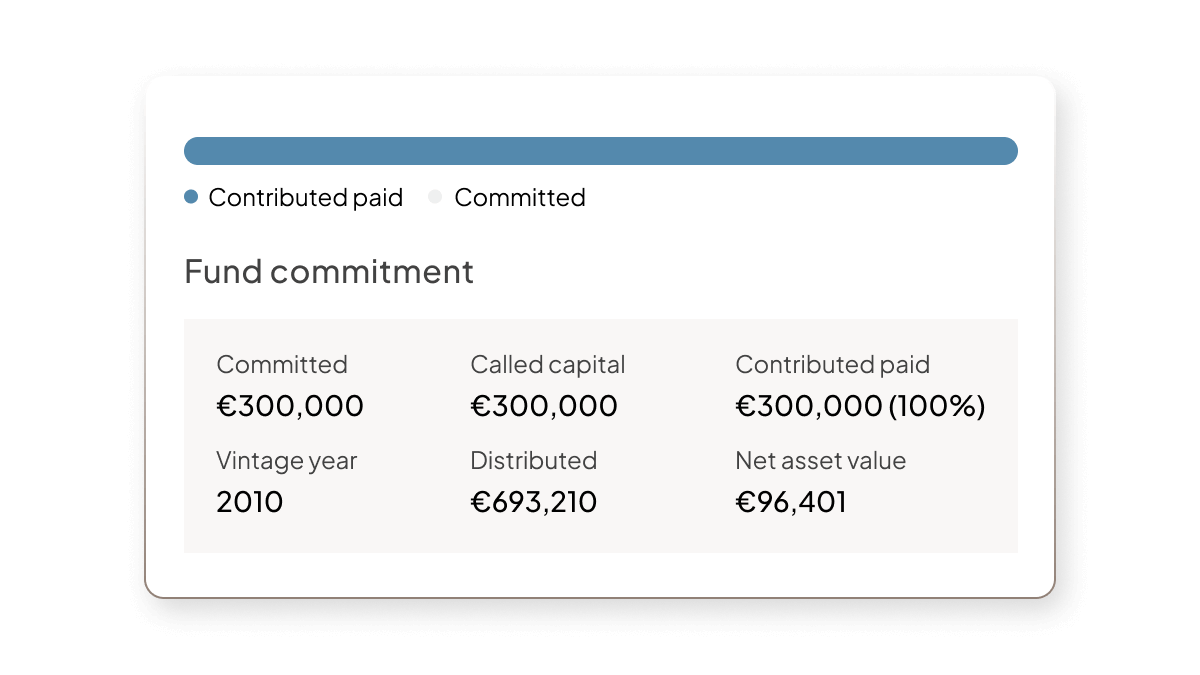Click the 2010 vintage year value
Screen dimensions: 1200x675
(250, 501)
